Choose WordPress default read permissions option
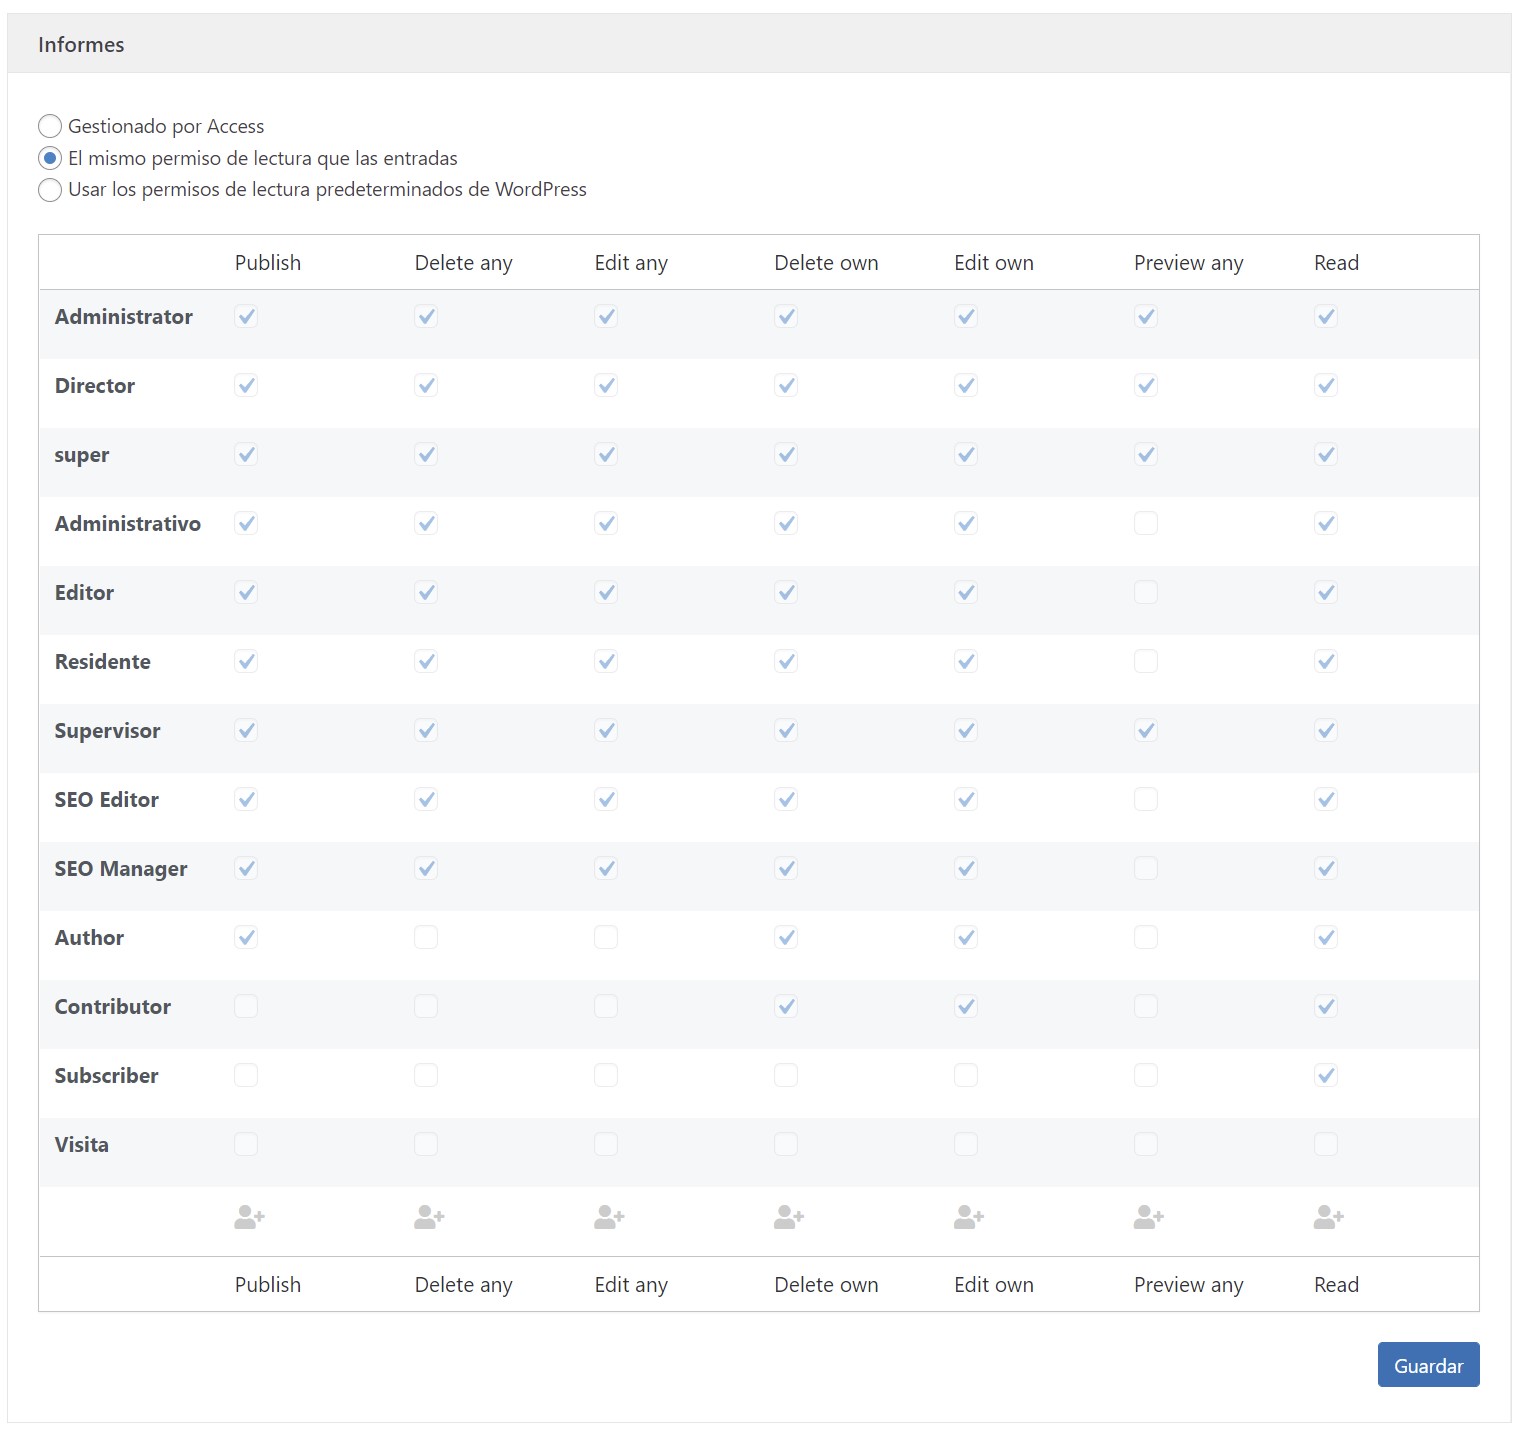1519x1431 pixels. coord(50,190)
